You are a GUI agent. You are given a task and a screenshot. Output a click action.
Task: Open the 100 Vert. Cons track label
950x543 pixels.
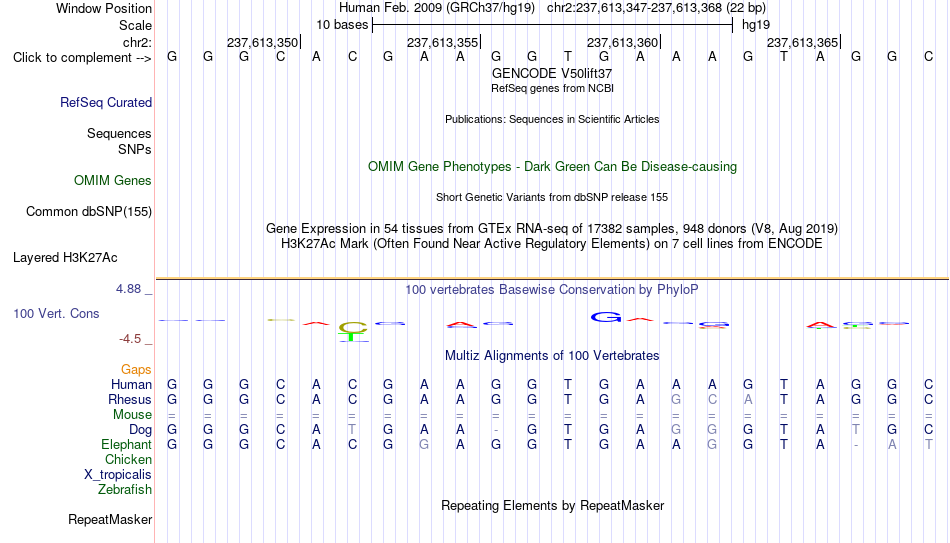point(56,313)
